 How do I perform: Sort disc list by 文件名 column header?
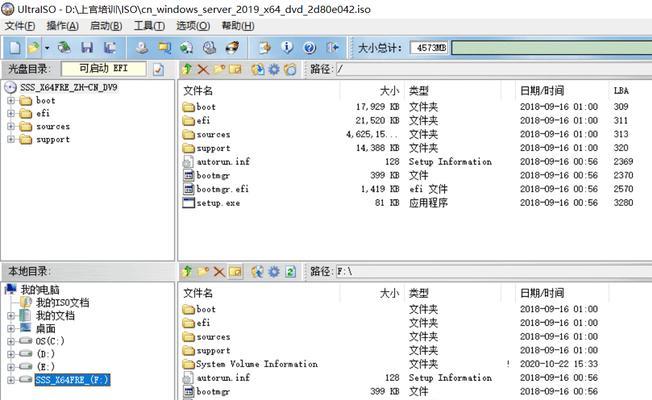point(260,91)
